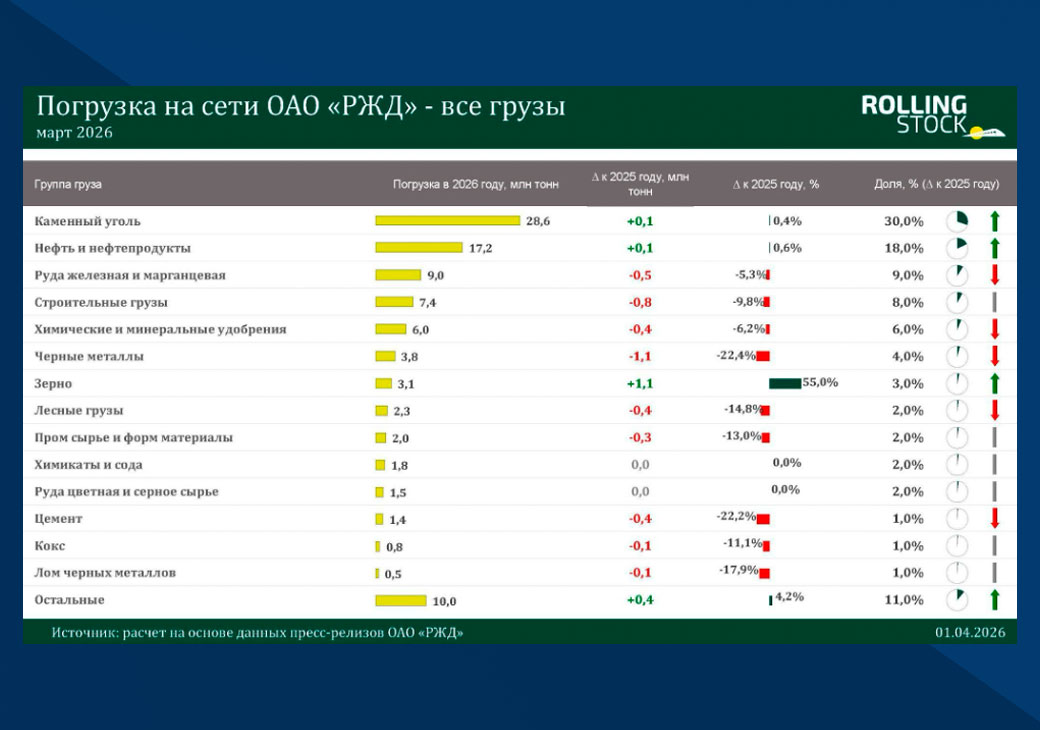Click green up arrow for Каменный уголь

pos(994,221)
